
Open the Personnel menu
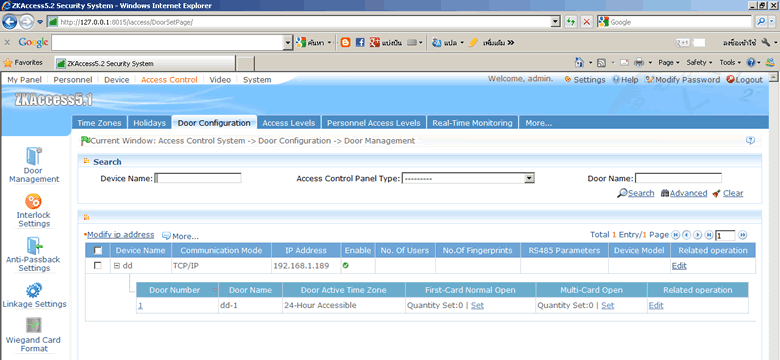[73, 80]
